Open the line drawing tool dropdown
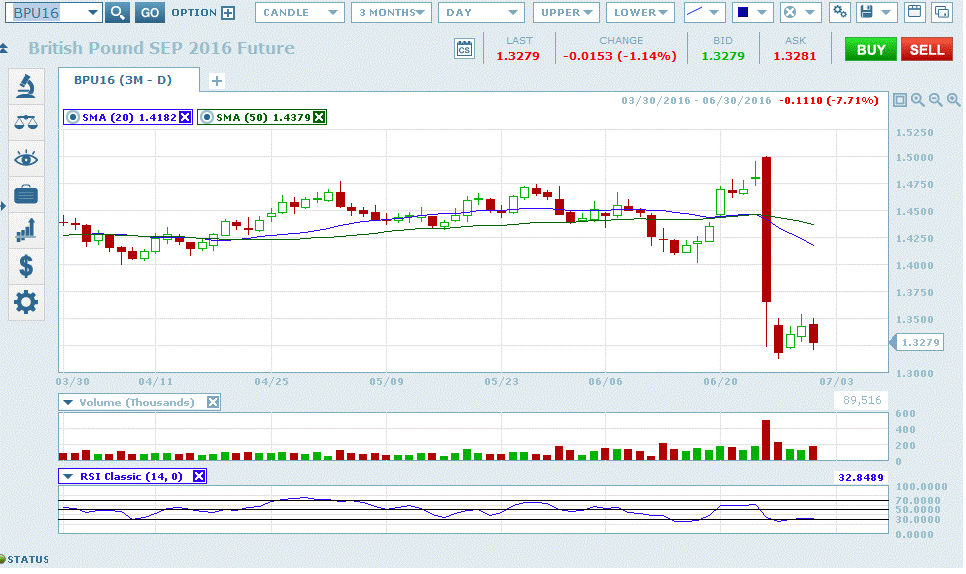This screenshot has width=966, height=574. [714, 12]
